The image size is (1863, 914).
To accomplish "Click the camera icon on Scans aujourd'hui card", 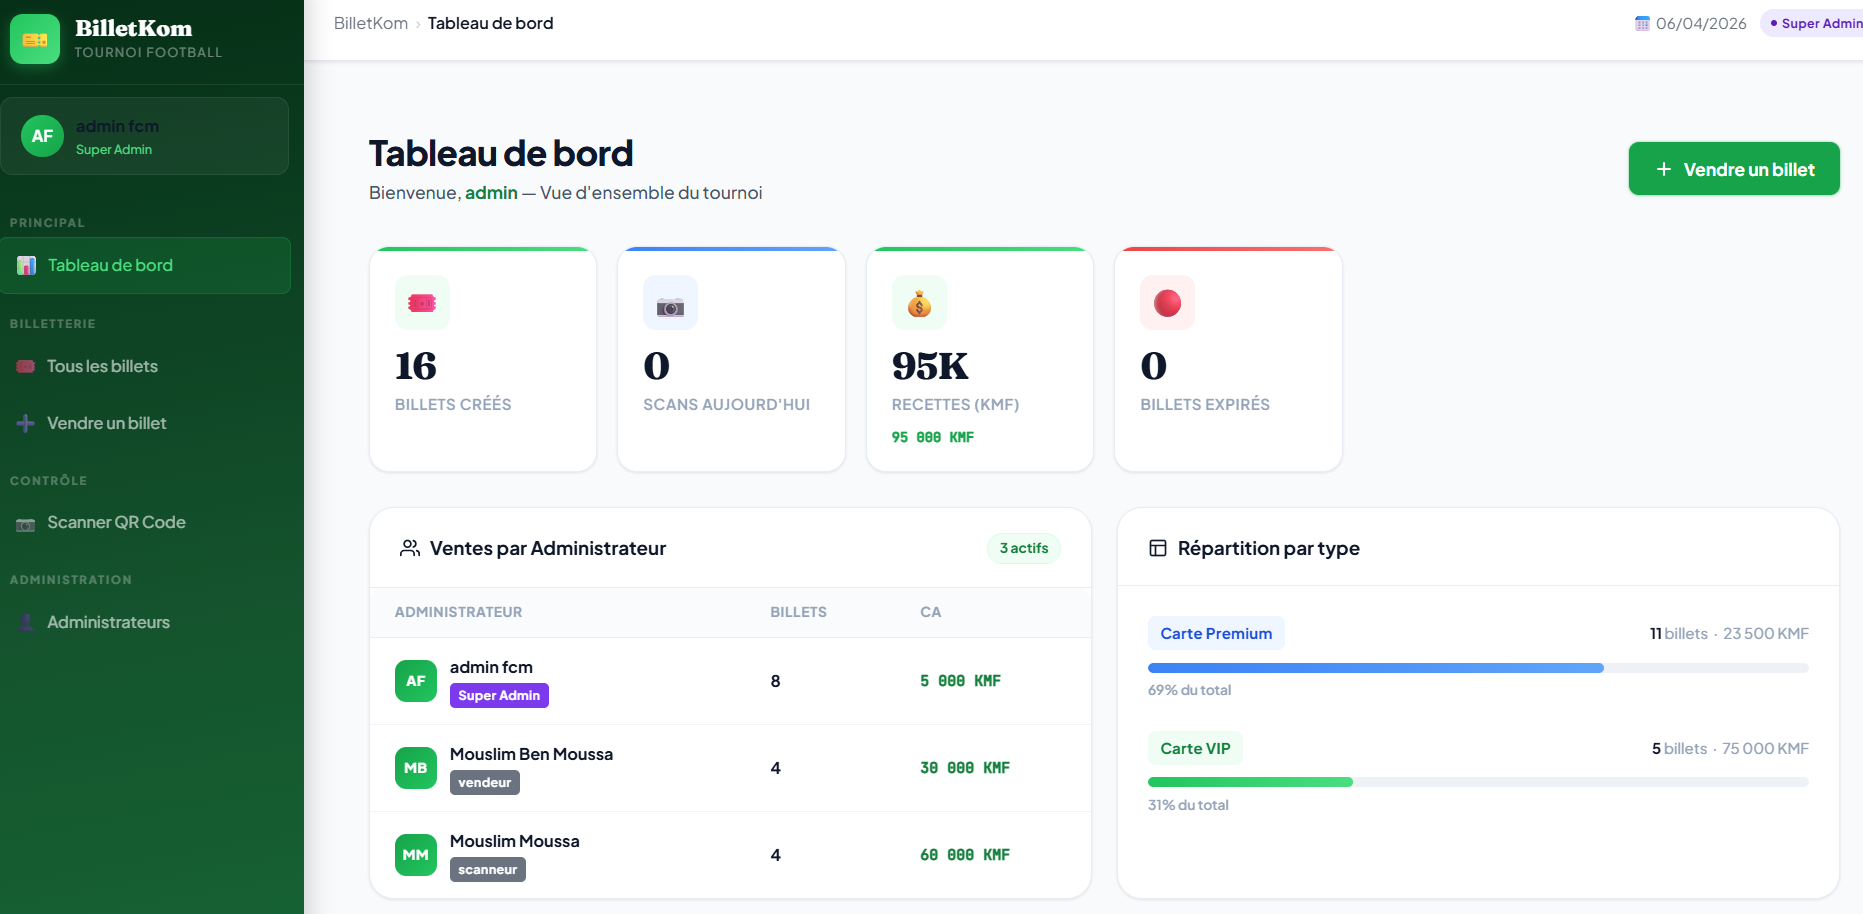I will point(670,303).
